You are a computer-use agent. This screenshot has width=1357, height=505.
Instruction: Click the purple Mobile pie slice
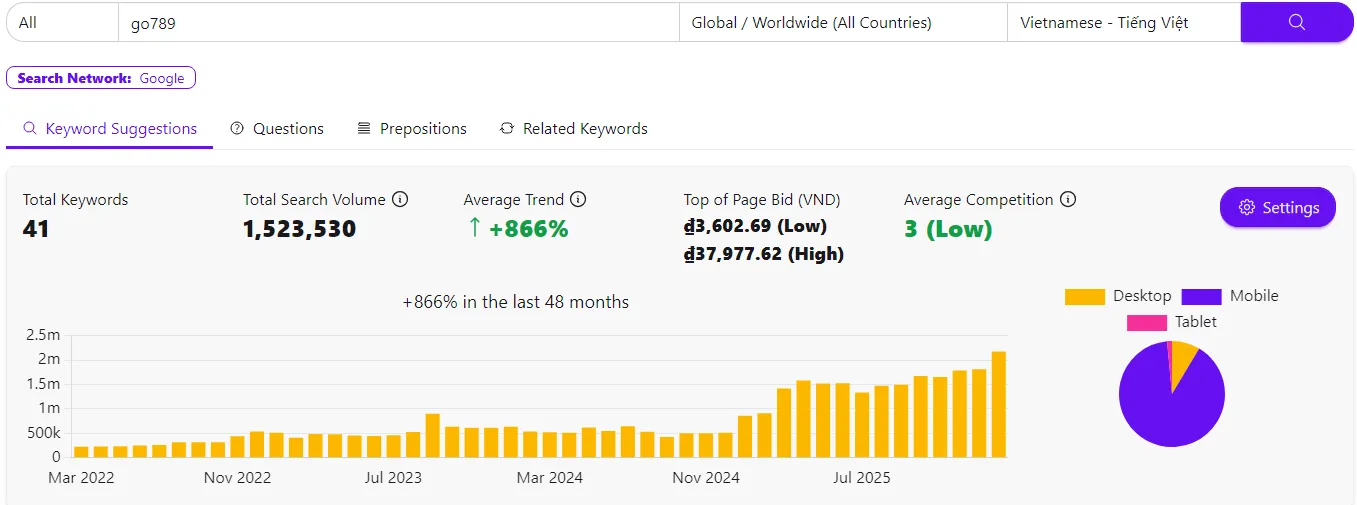pyautogui.click(x=1165, y=405)
